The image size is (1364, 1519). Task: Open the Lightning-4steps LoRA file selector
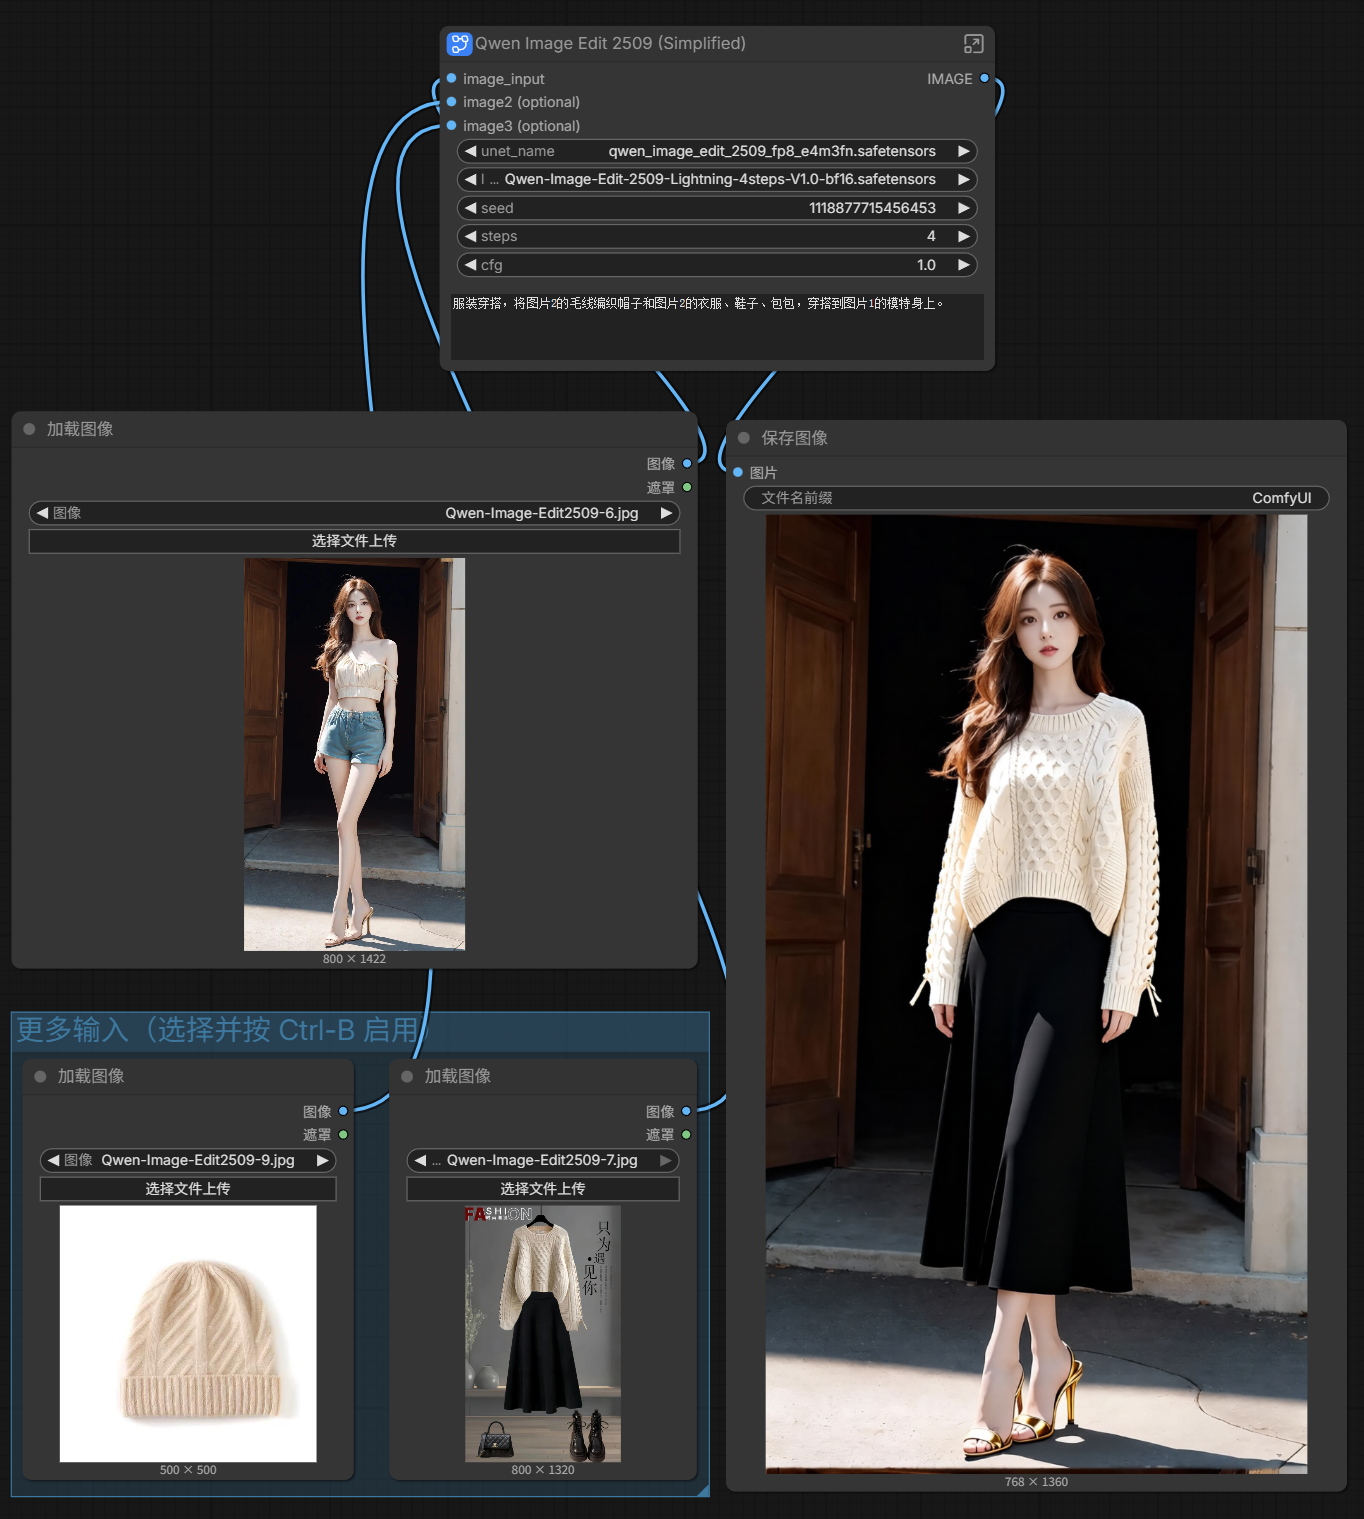click(x=716, y=179)
